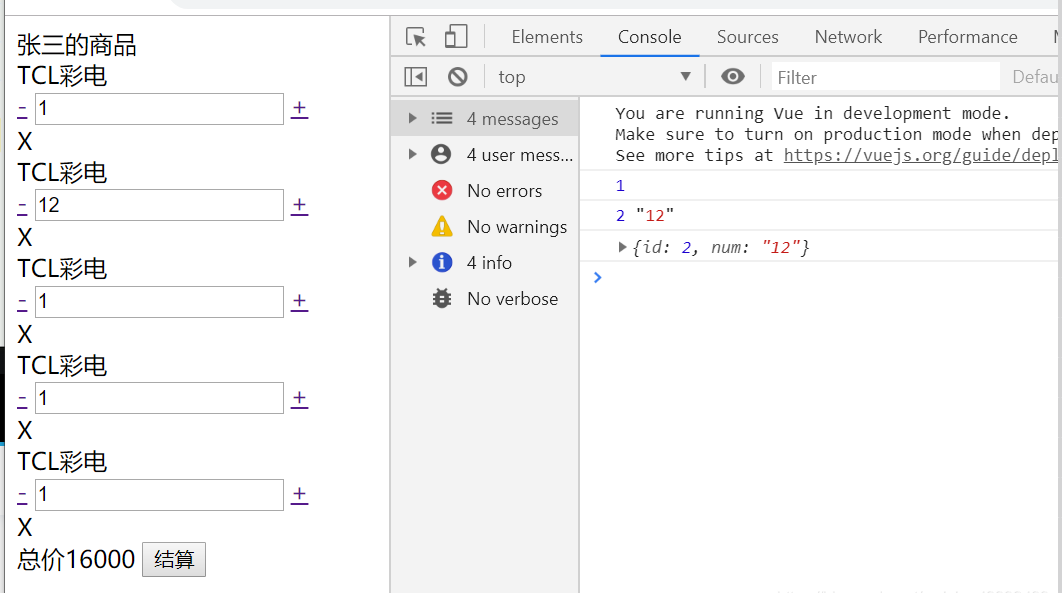
Task: Focus the console Filter field
Action: 886,77
